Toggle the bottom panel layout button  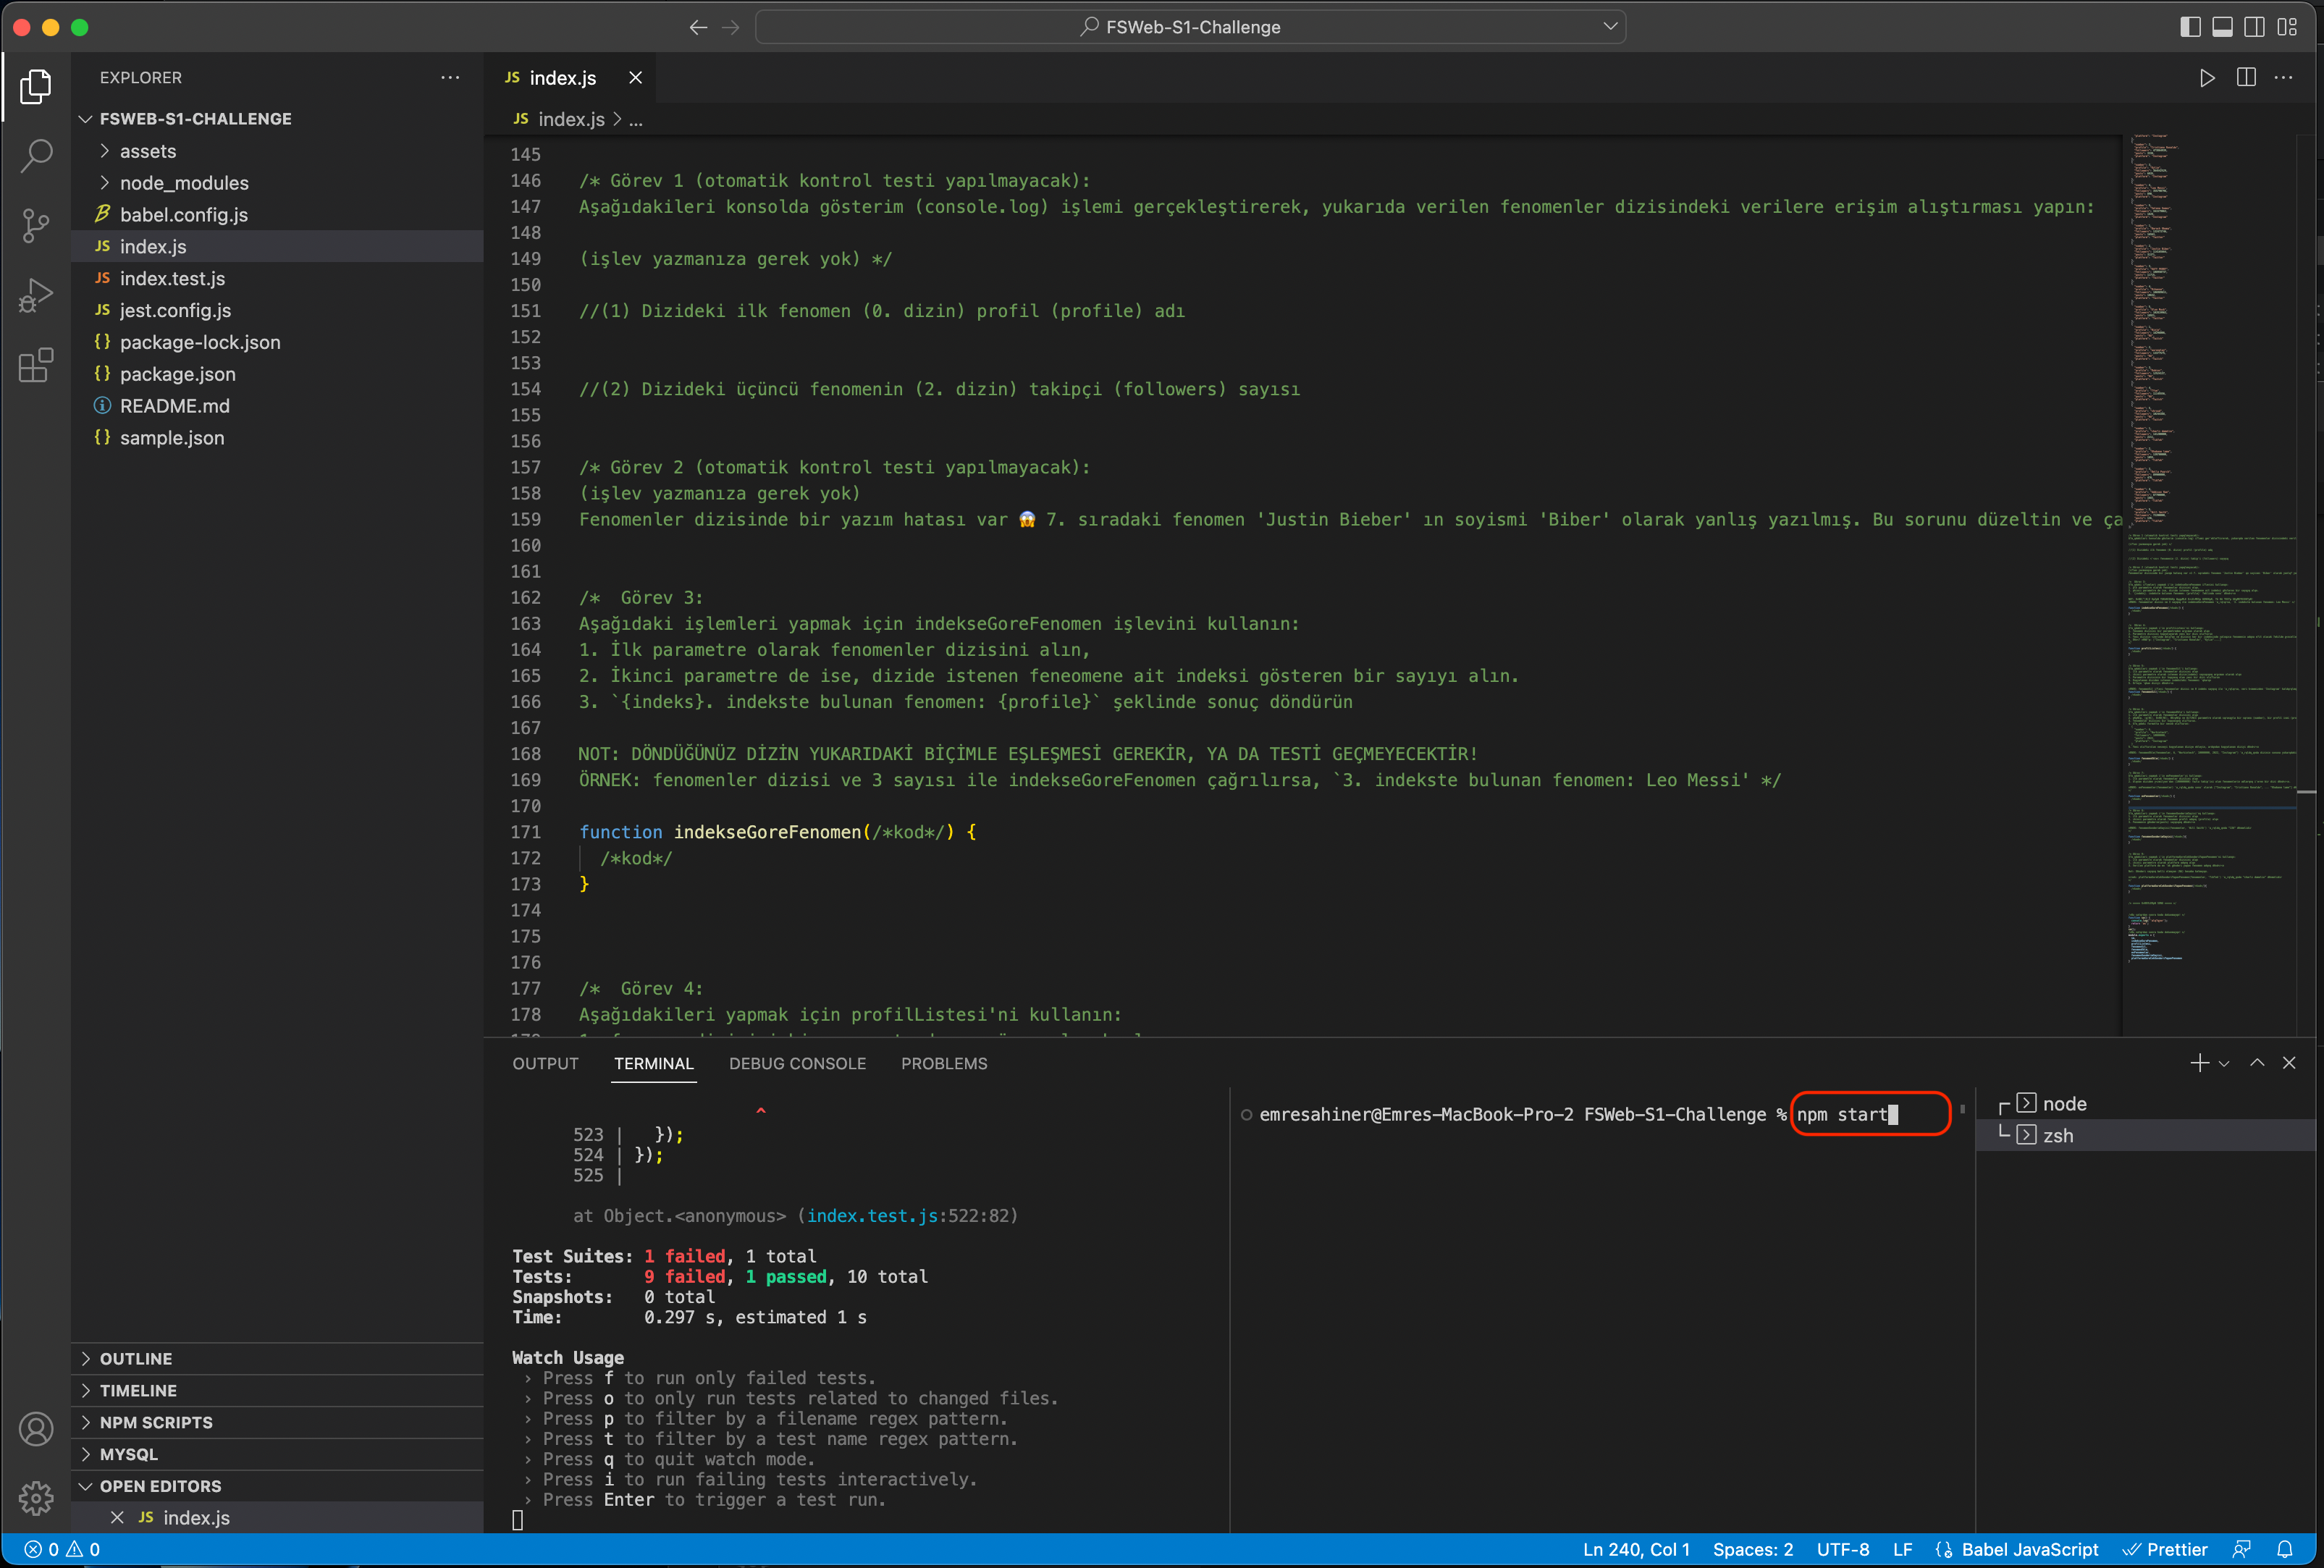coord(2222,27)
